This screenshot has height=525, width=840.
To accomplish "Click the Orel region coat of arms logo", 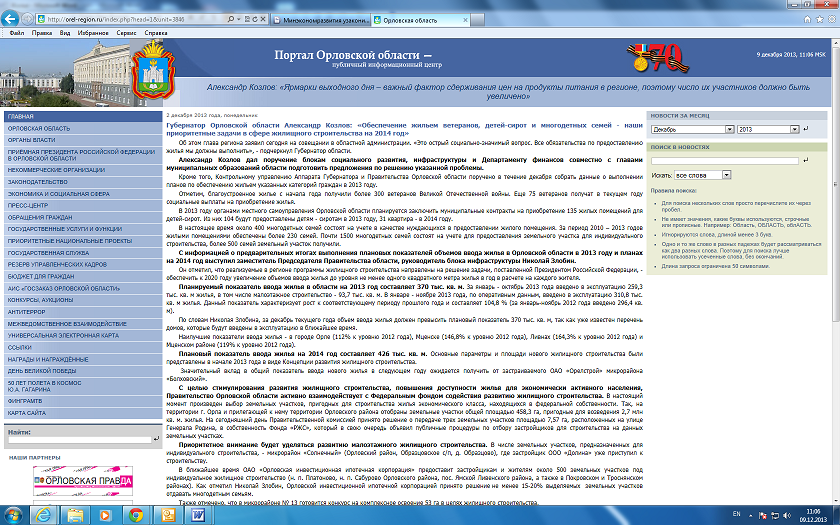I will tap(153, 71).
